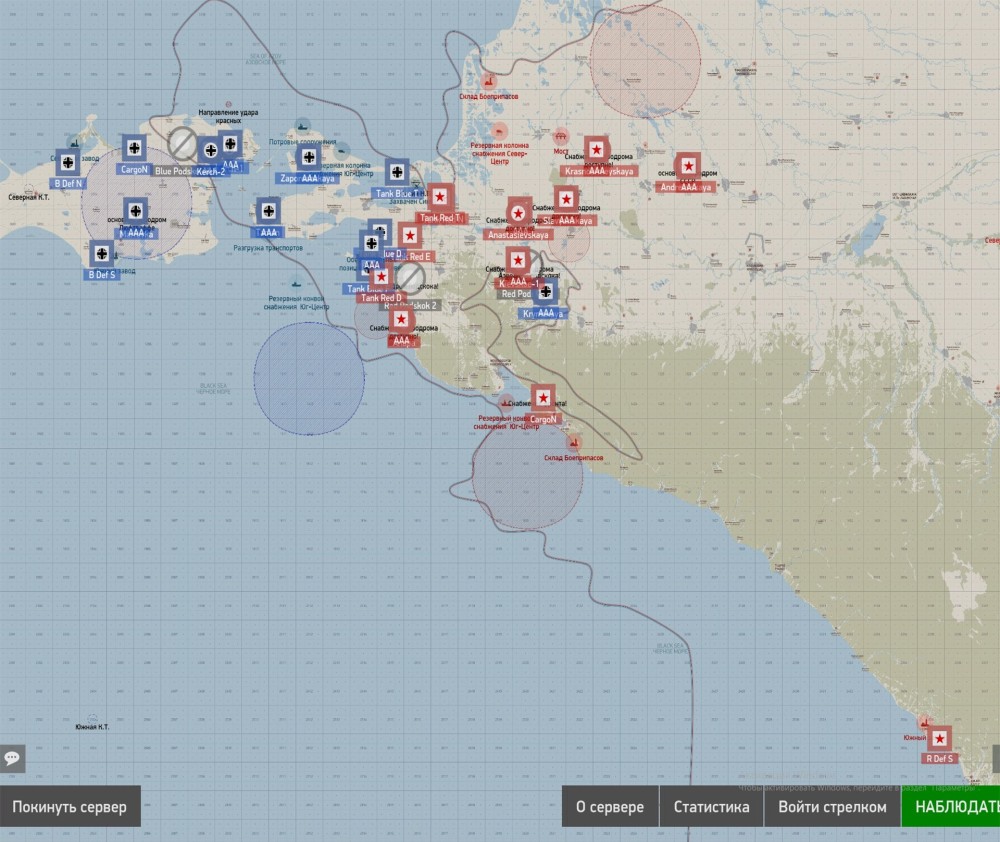Click the Направление удара красных label
This screenshot has width=1000, height=842.
tap(228, 116)
